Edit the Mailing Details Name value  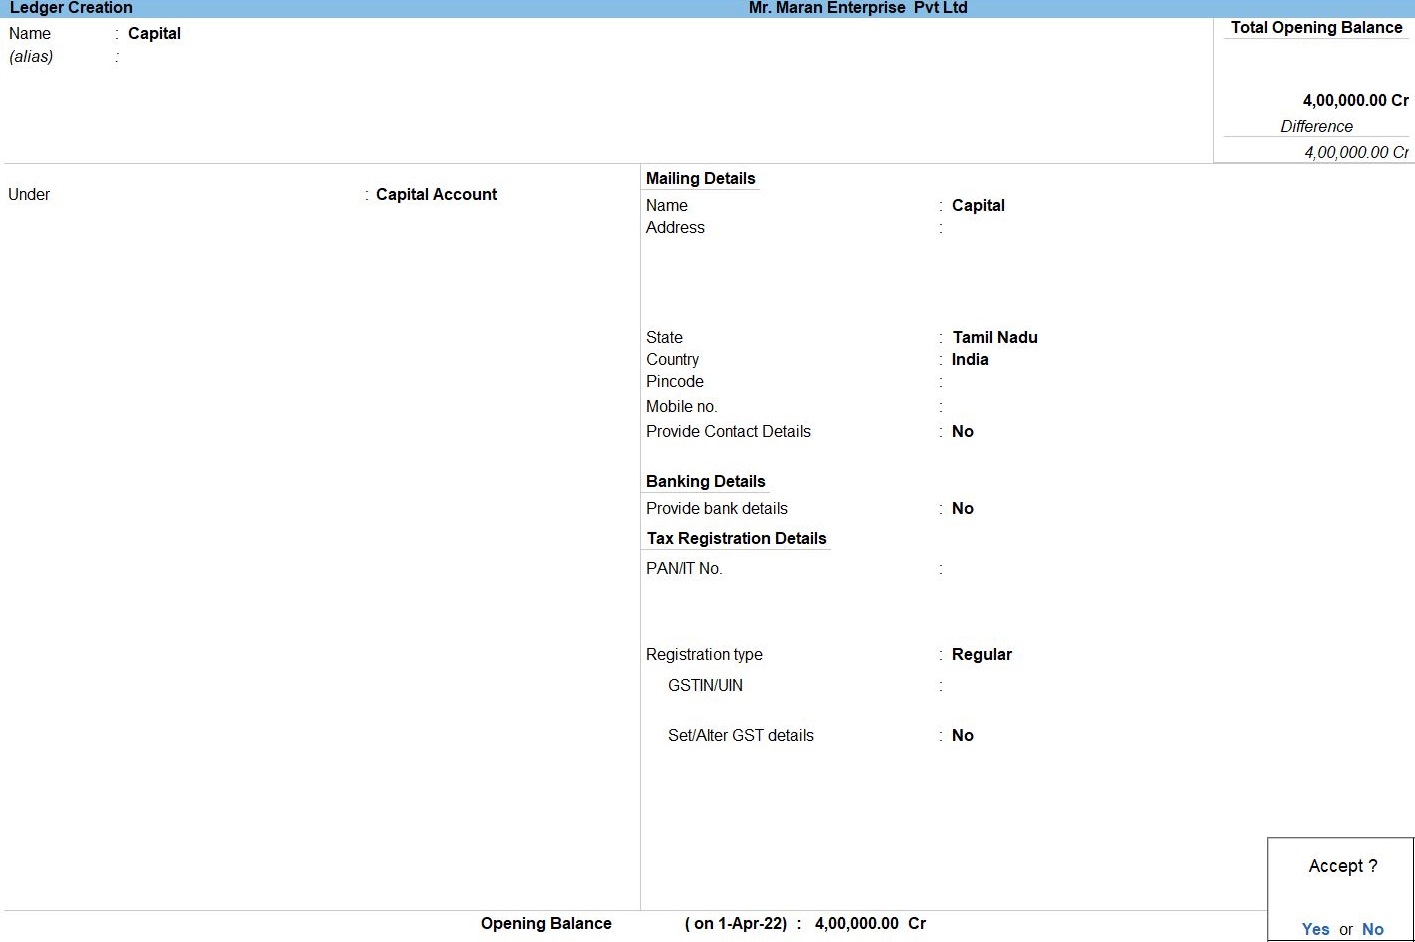[x=977, y=205]
